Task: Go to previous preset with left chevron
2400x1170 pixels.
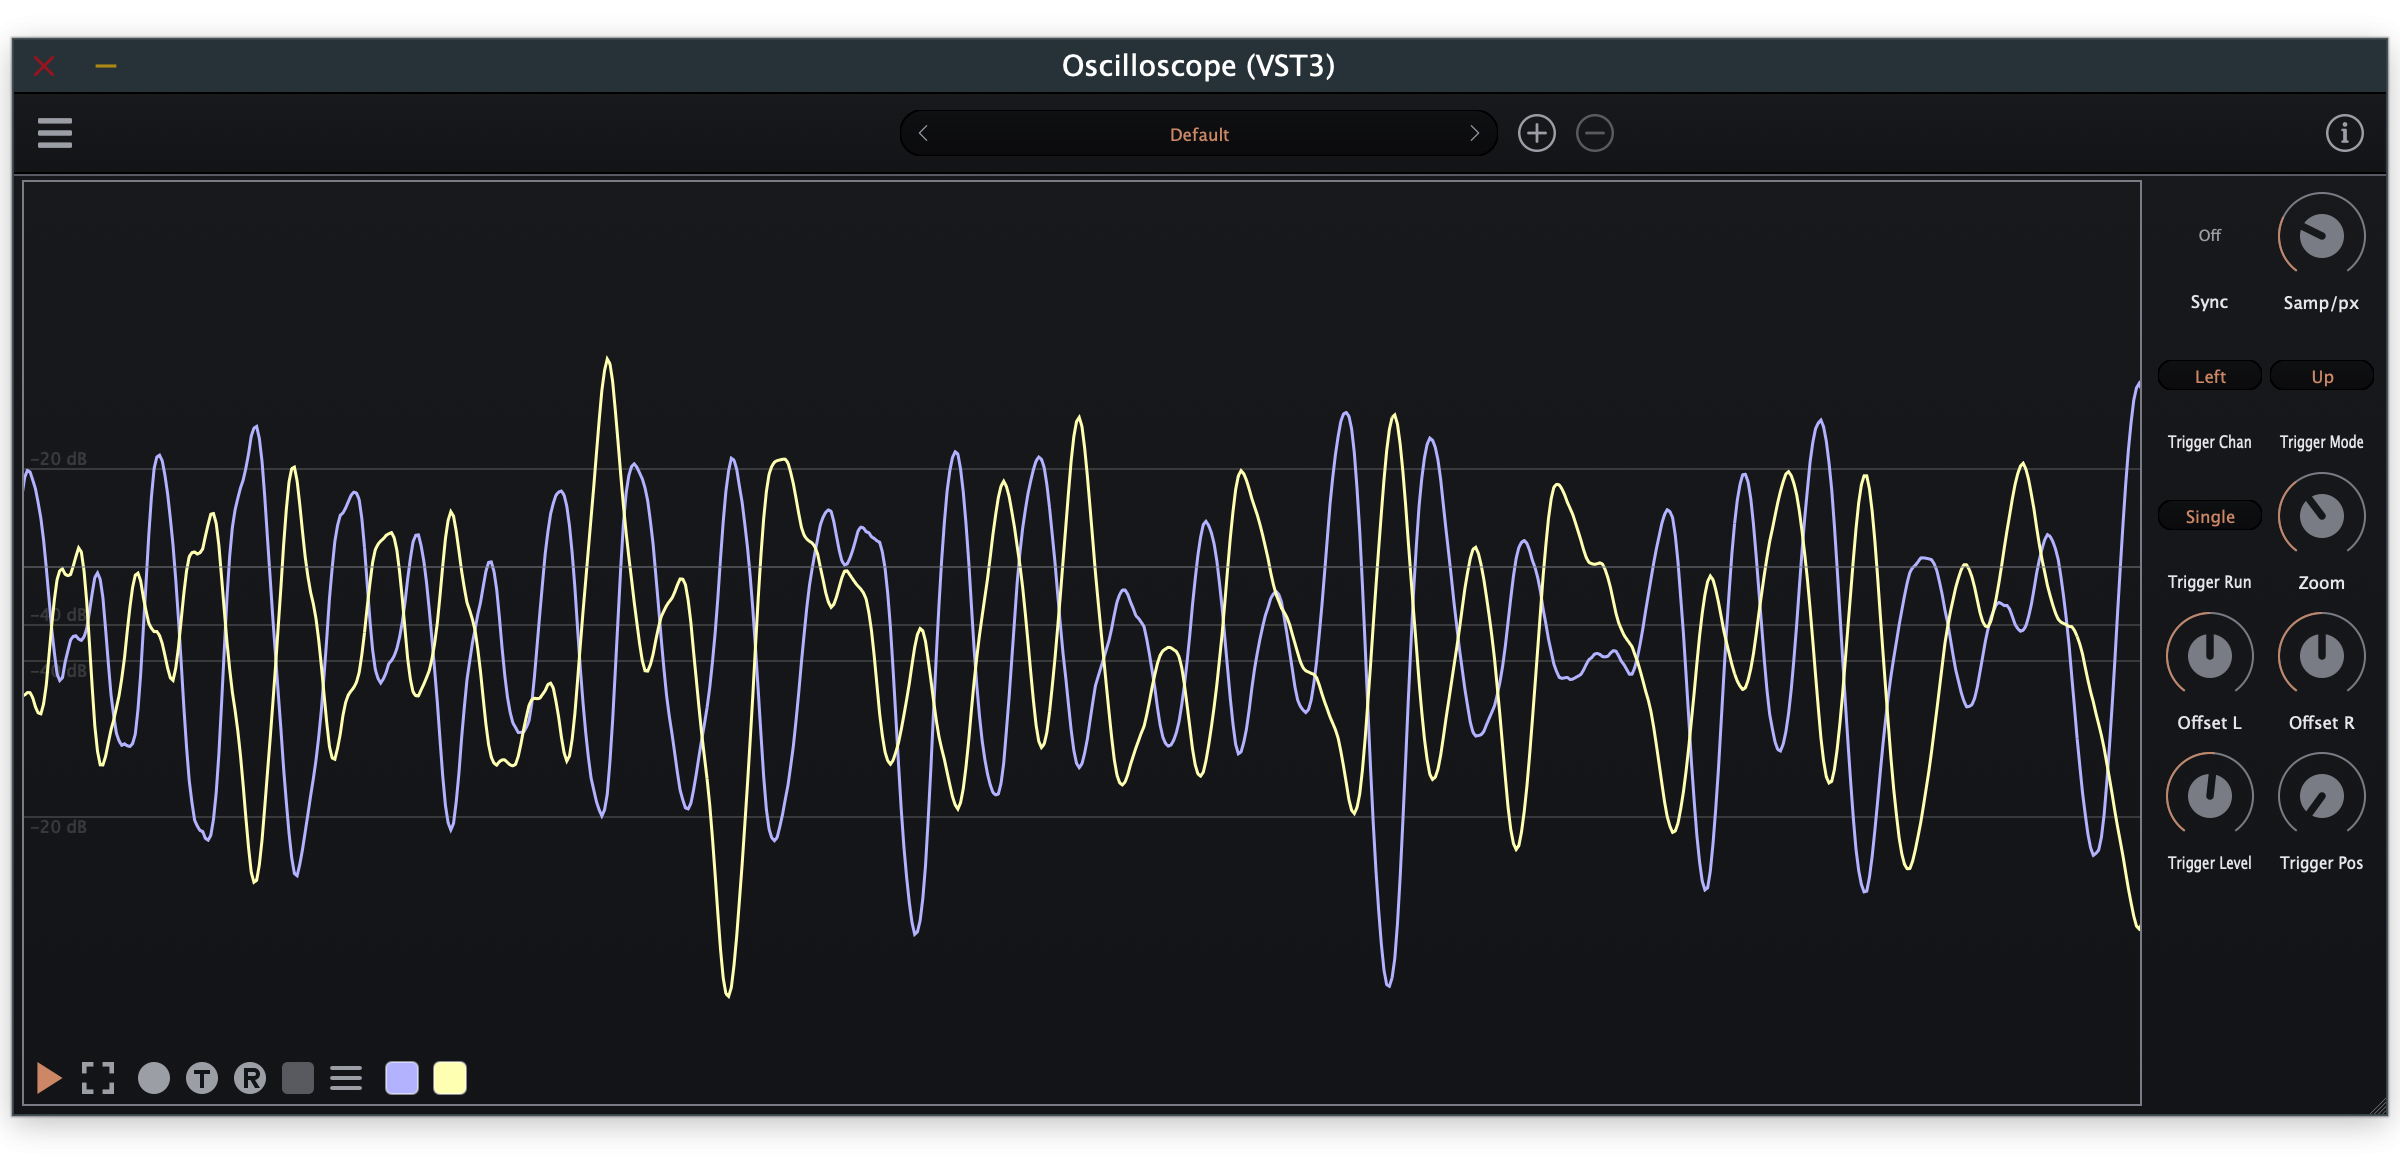Action: [x=924, y=134]
